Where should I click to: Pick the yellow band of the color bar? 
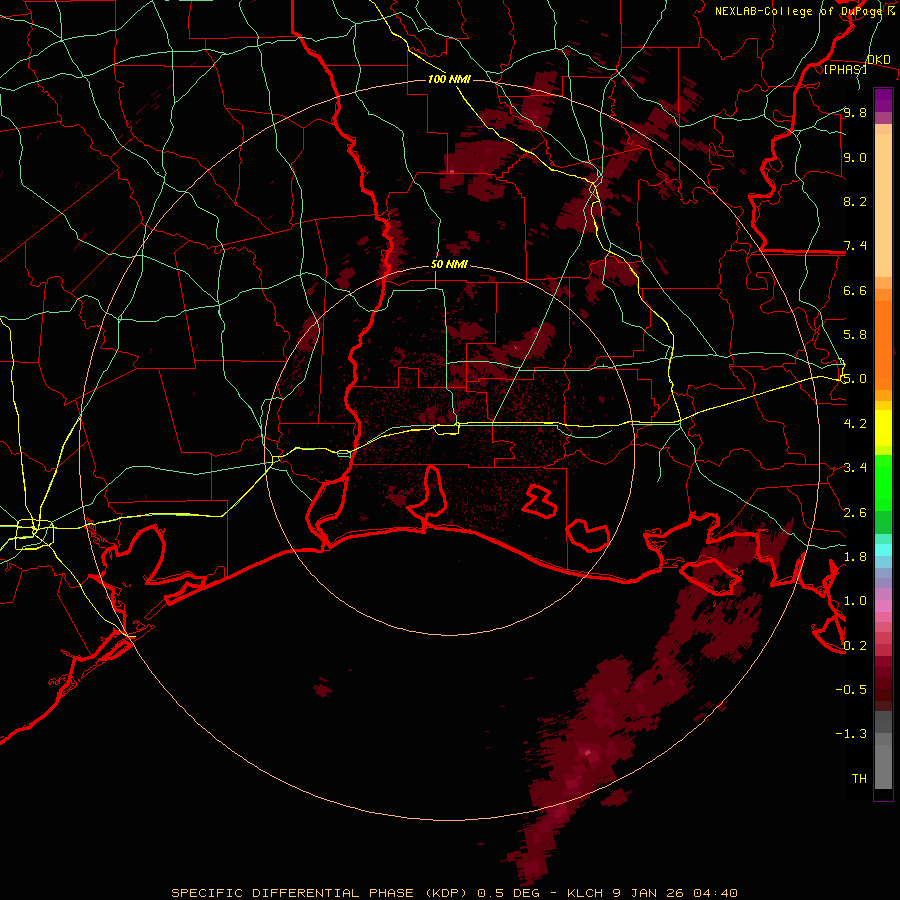pyautogui.click(x=883, y=428)
